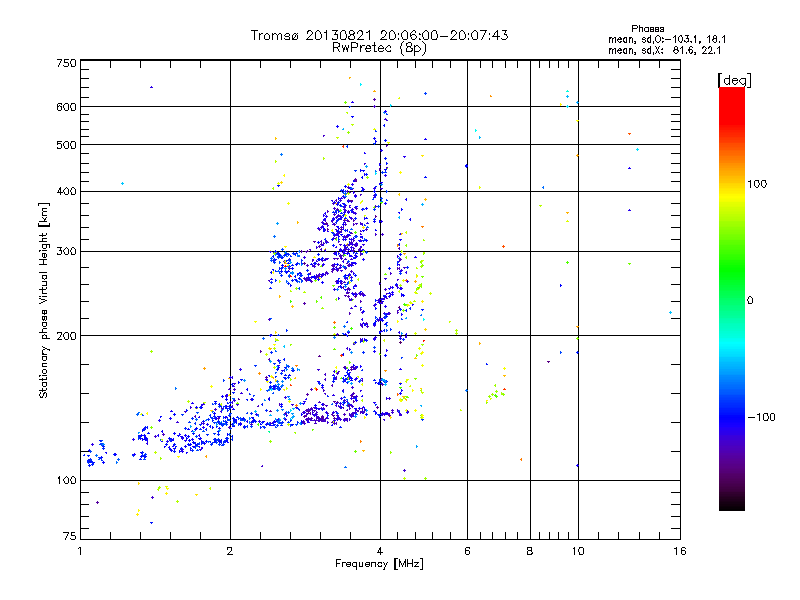Click the x-axis tick label '4'
The width and height of the screenshot is (800, 600).
tap(380, 551)
